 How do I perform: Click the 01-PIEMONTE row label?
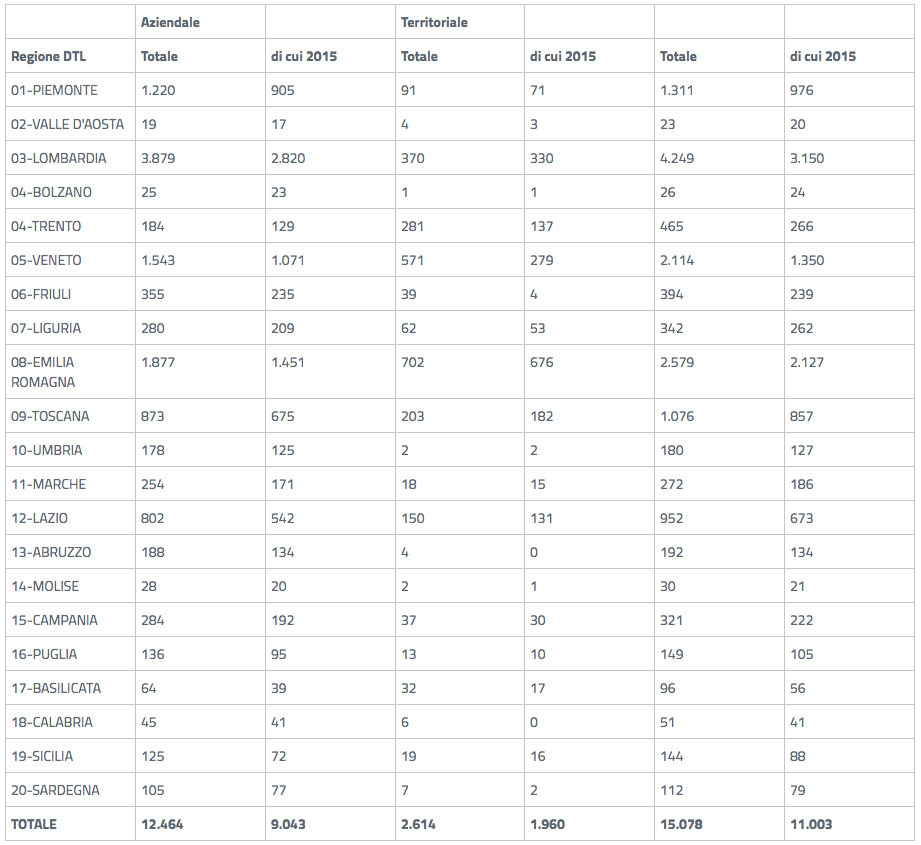54,90
